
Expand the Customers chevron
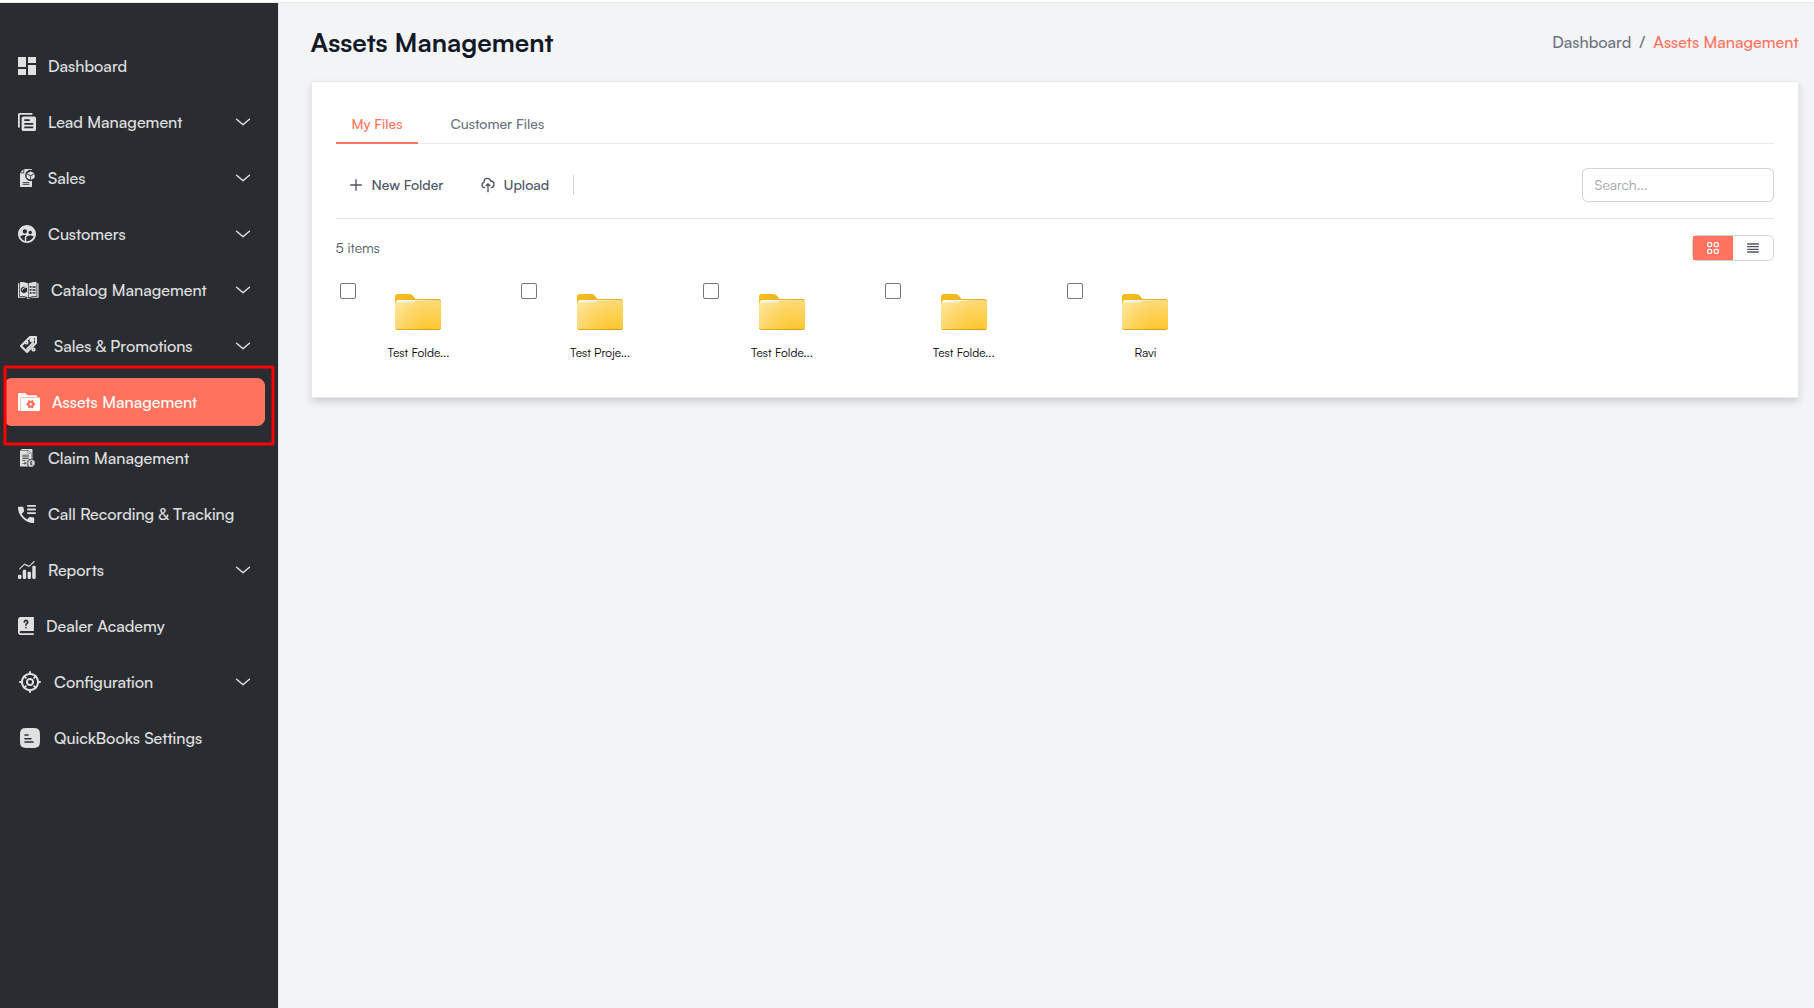click(x=243, y=234)
